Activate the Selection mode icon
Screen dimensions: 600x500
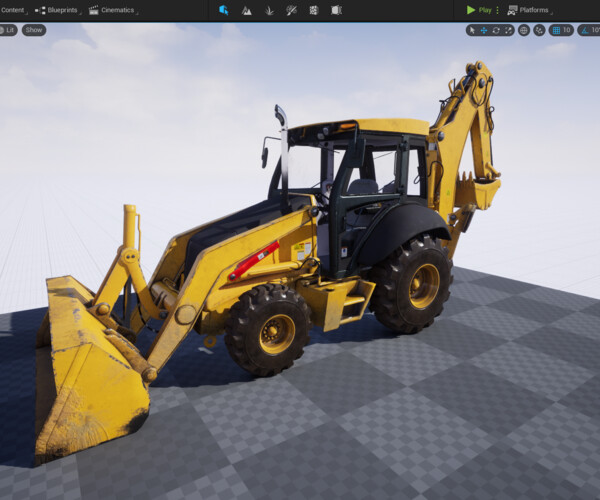pyautogui.click(x=224, y=10)
